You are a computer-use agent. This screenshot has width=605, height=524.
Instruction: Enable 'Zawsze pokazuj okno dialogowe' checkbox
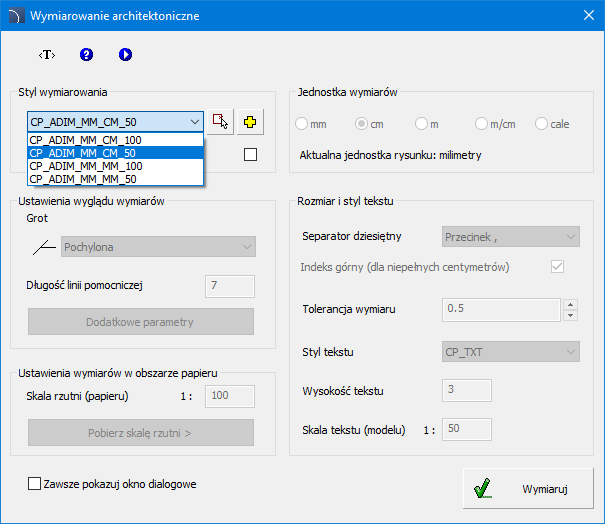(x=35, y=484)
